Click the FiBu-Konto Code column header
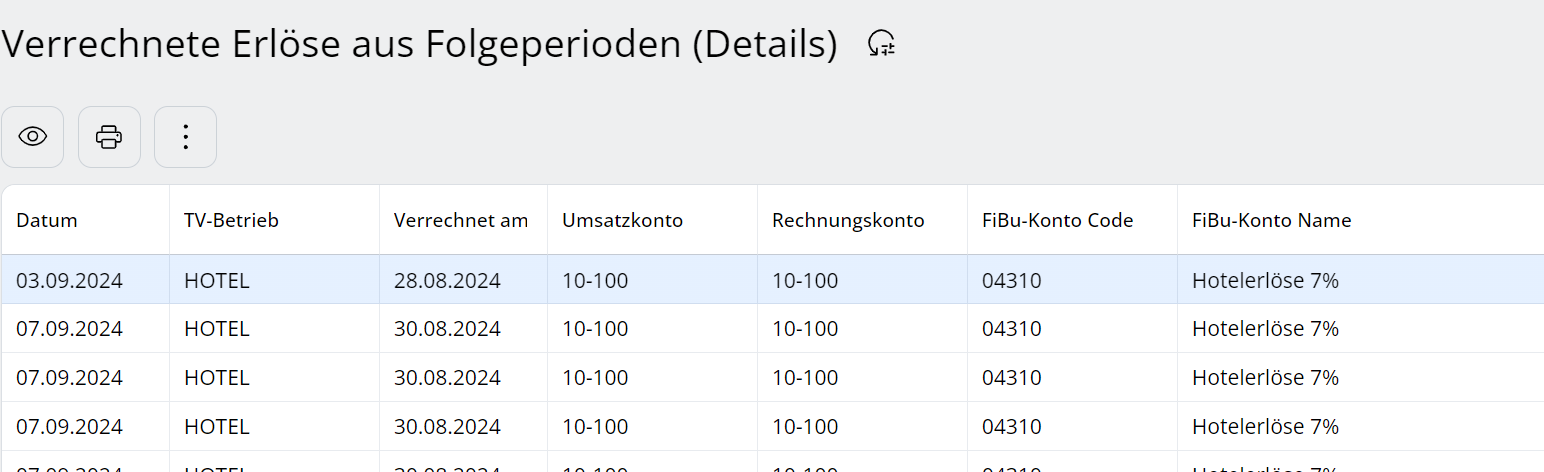 (x=1057, y=221)
